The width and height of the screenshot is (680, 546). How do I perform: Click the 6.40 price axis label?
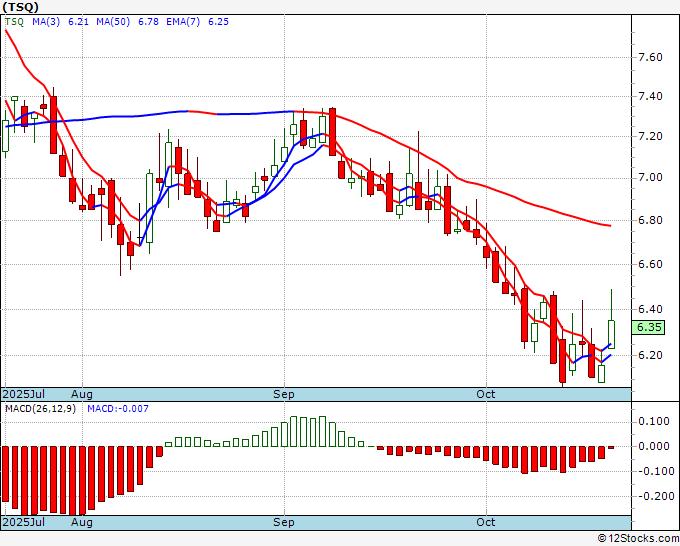[x=650, y=309]
